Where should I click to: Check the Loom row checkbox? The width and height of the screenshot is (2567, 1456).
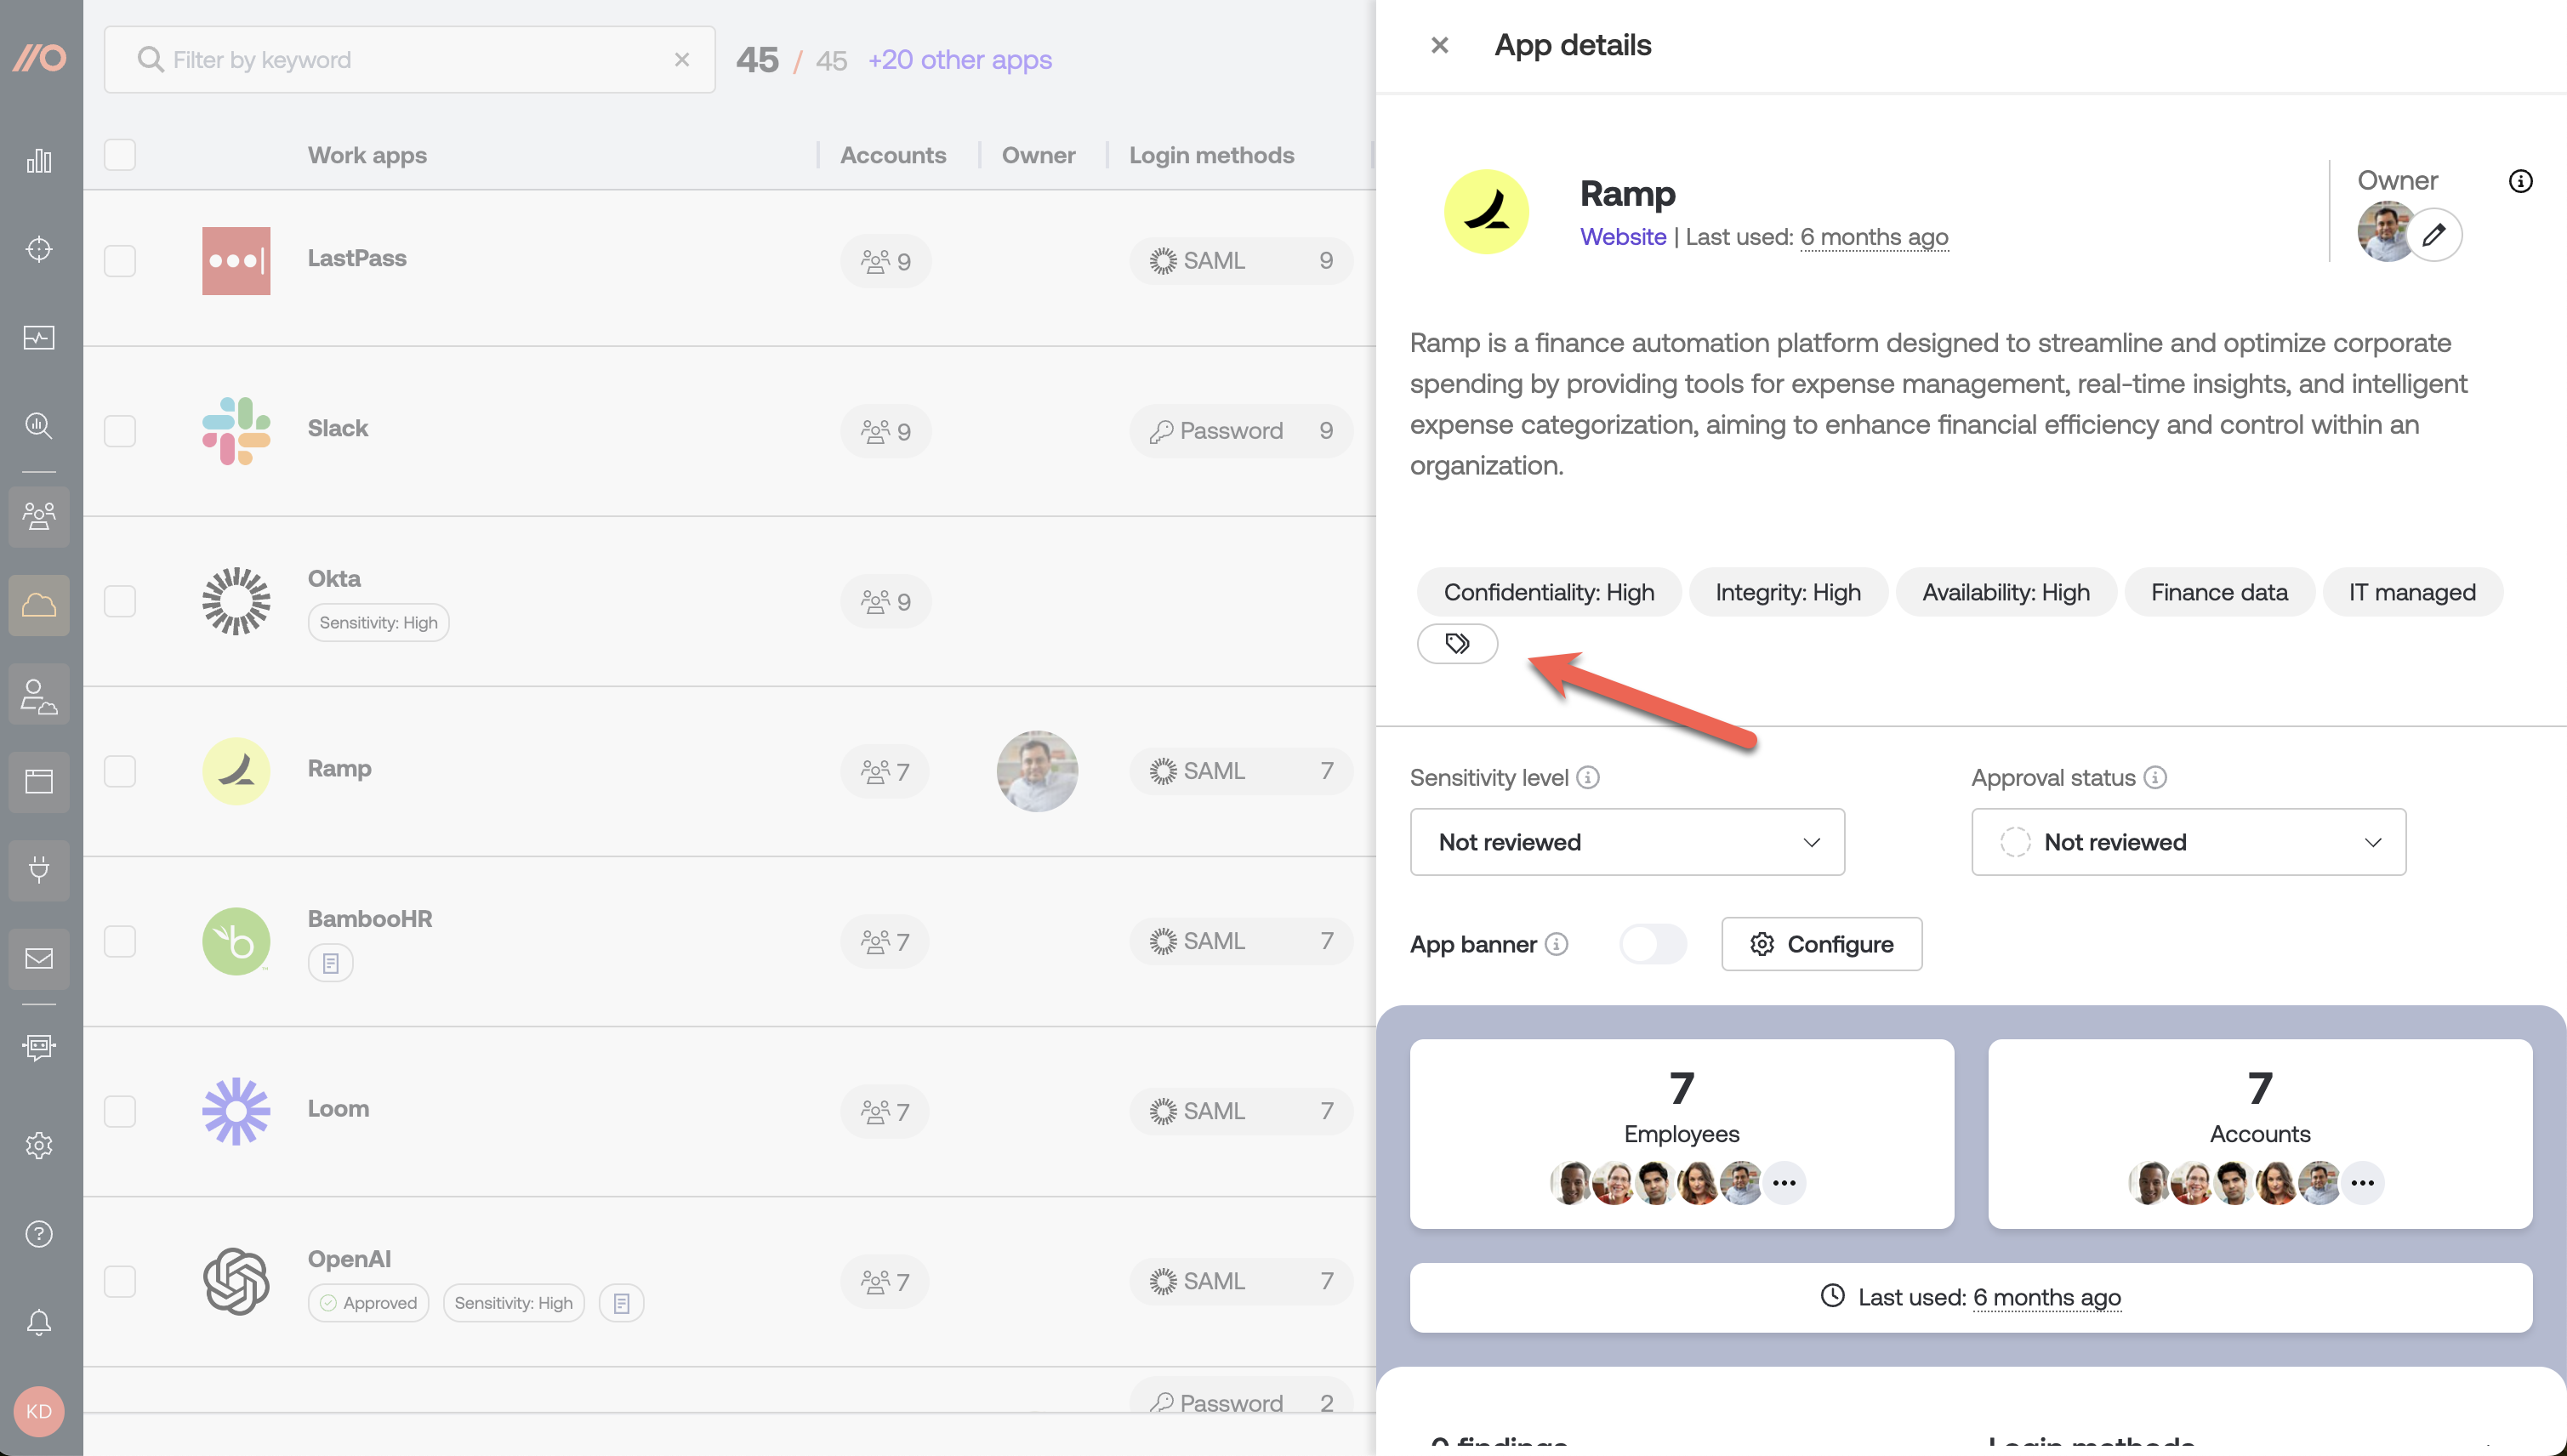[x=120, y=1111]
